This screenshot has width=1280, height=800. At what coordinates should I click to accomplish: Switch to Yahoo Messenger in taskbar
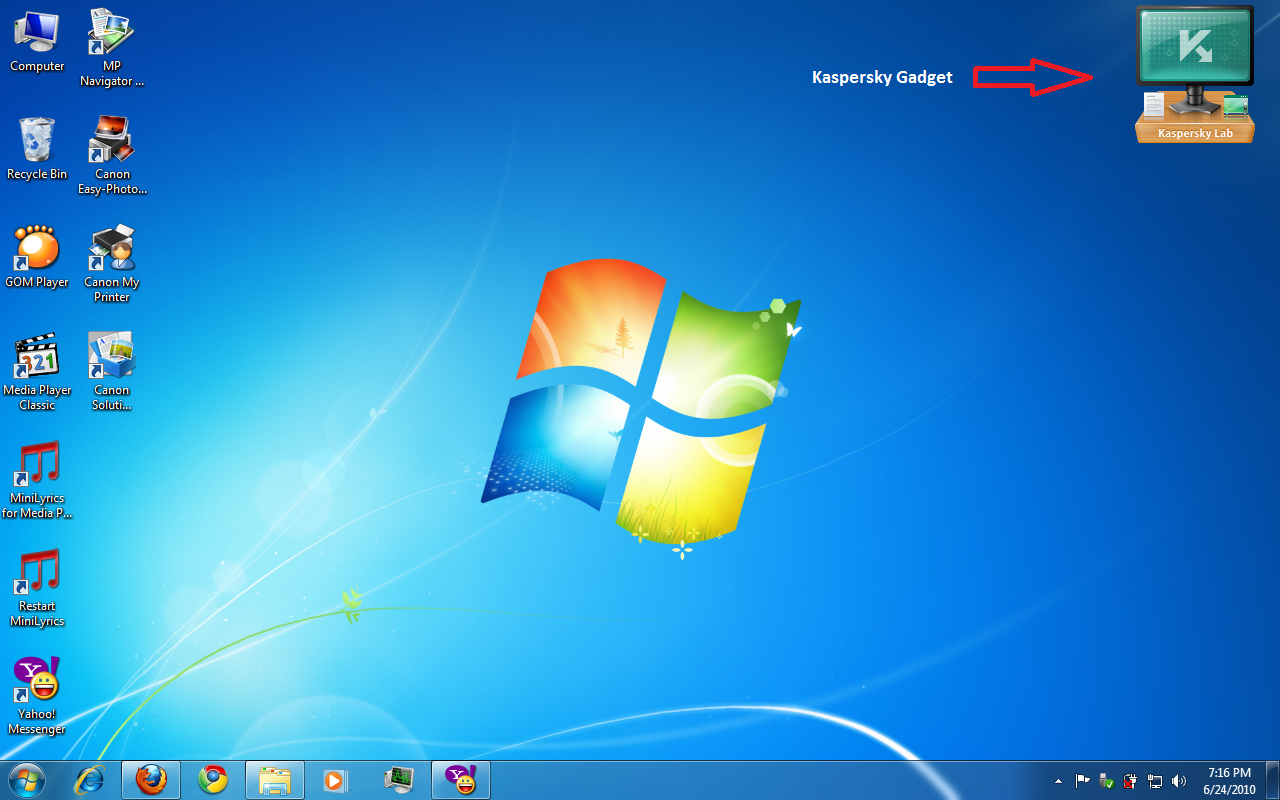[461, 779]
